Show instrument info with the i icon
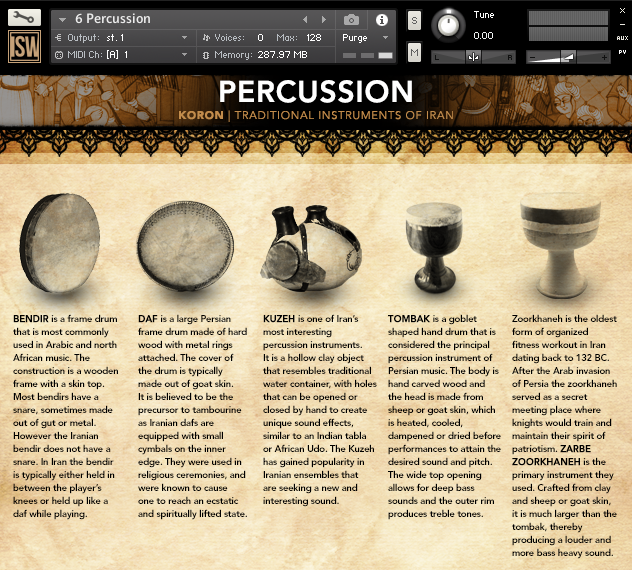The height and width of the screenshot is (570, 632). (x=381, y=20)
